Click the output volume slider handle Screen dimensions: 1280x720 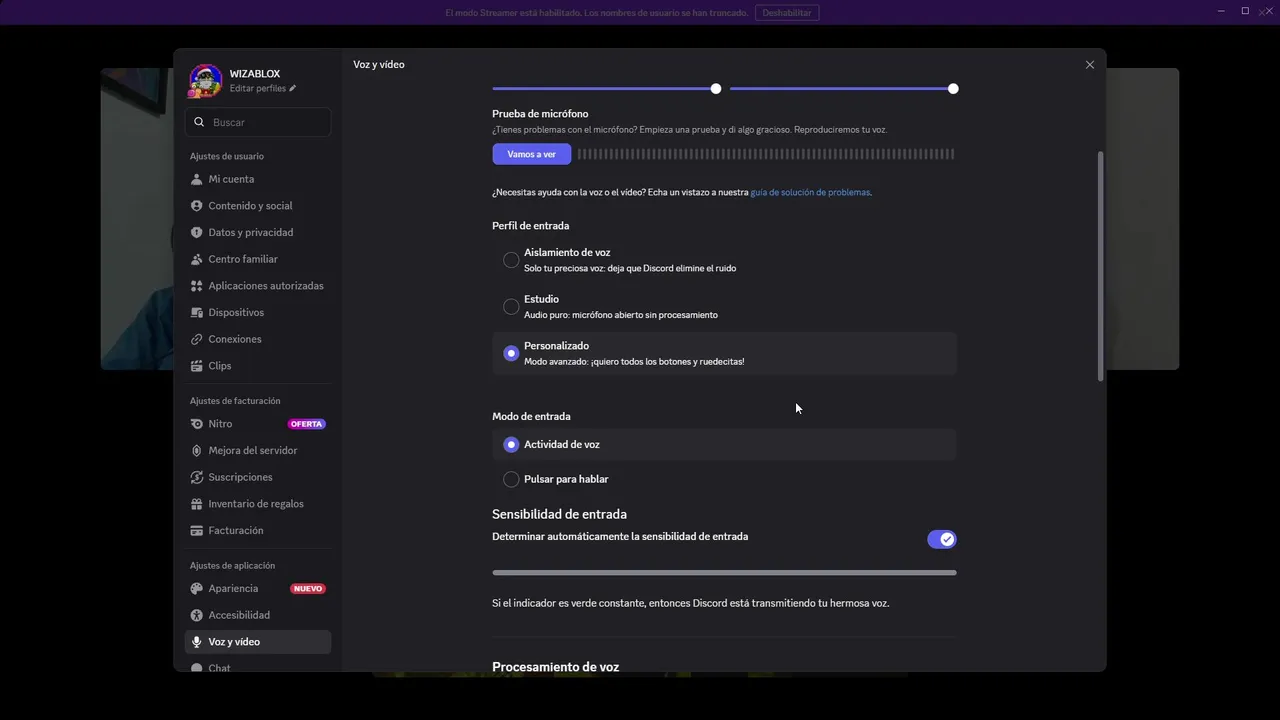pos(953,89)
